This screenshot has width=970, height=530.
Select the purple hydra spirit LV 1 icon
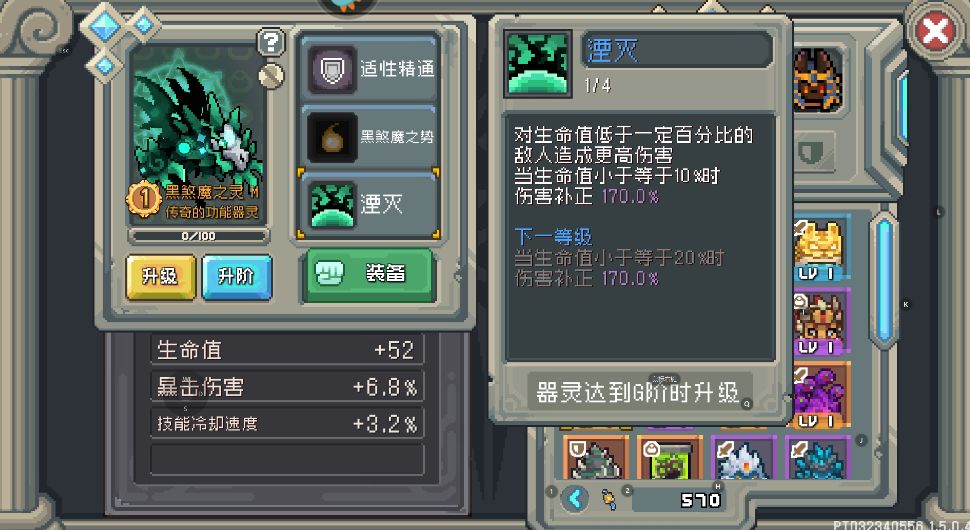point(820,395)
